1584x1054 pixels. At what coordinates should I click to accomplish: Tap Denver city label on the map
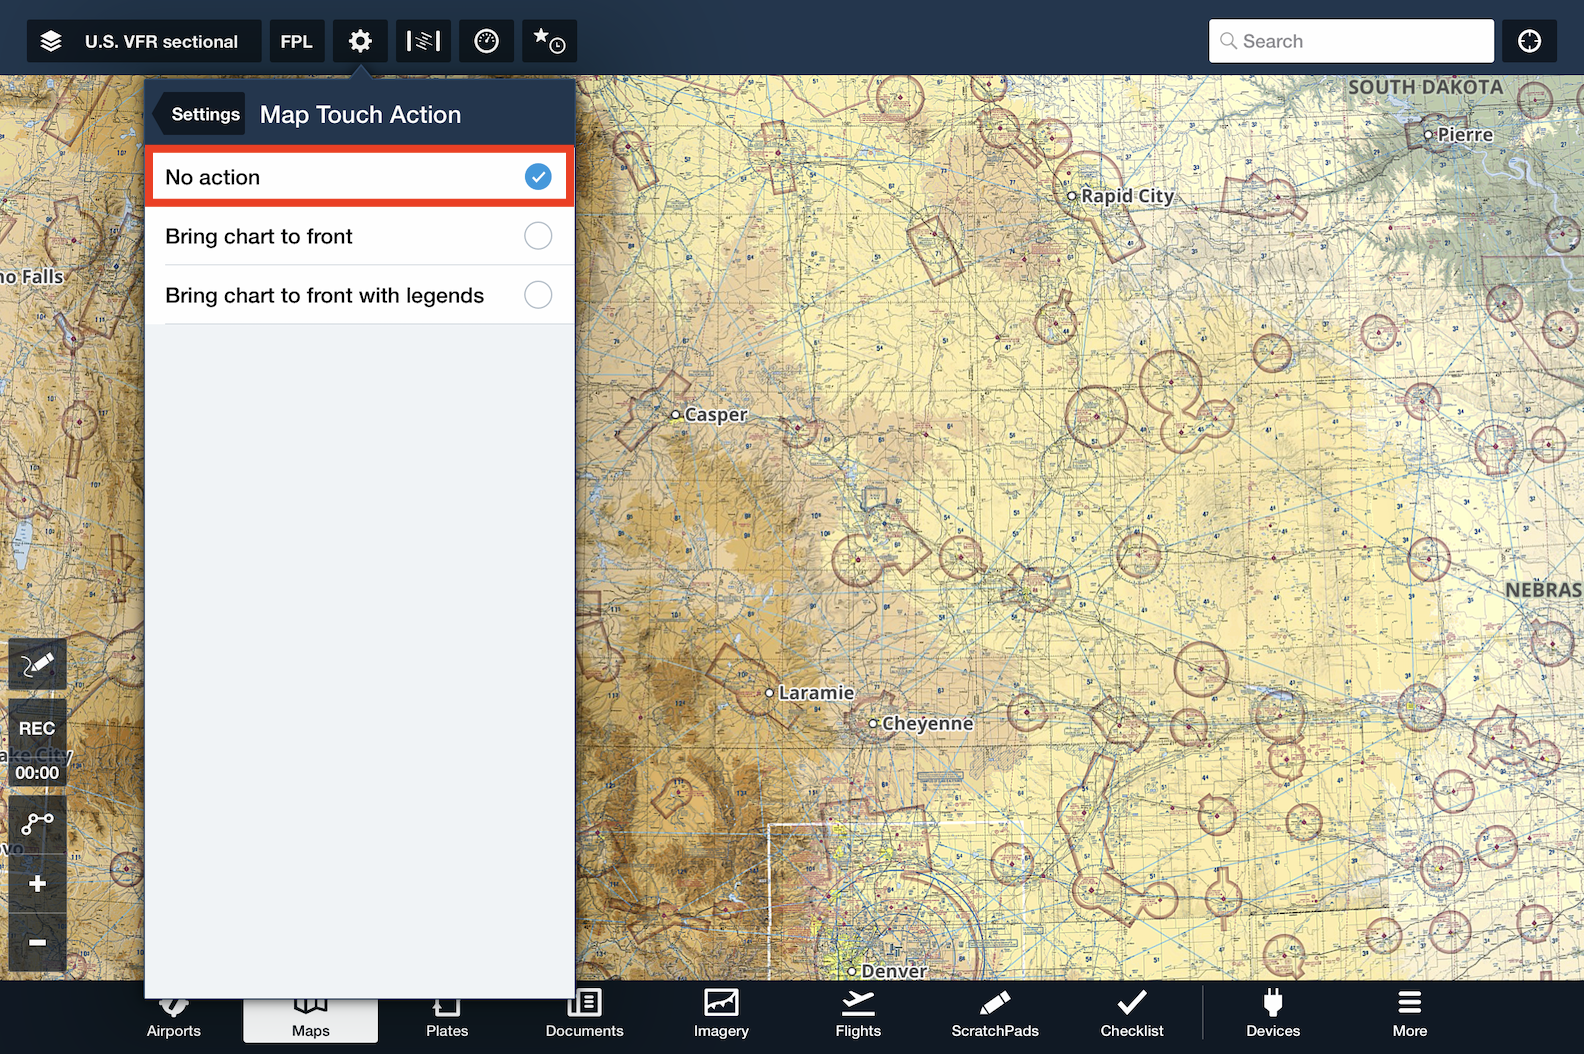894,970
